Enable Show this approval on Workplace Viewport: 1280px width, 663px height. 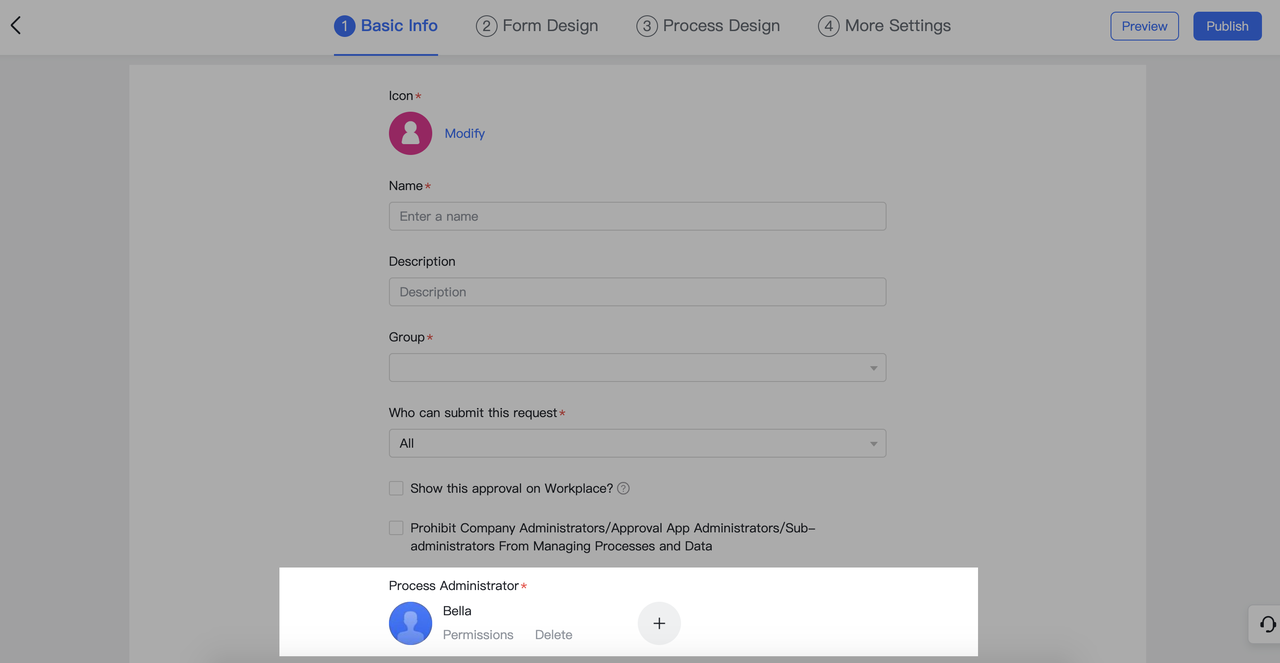click(x=396, y=489)
